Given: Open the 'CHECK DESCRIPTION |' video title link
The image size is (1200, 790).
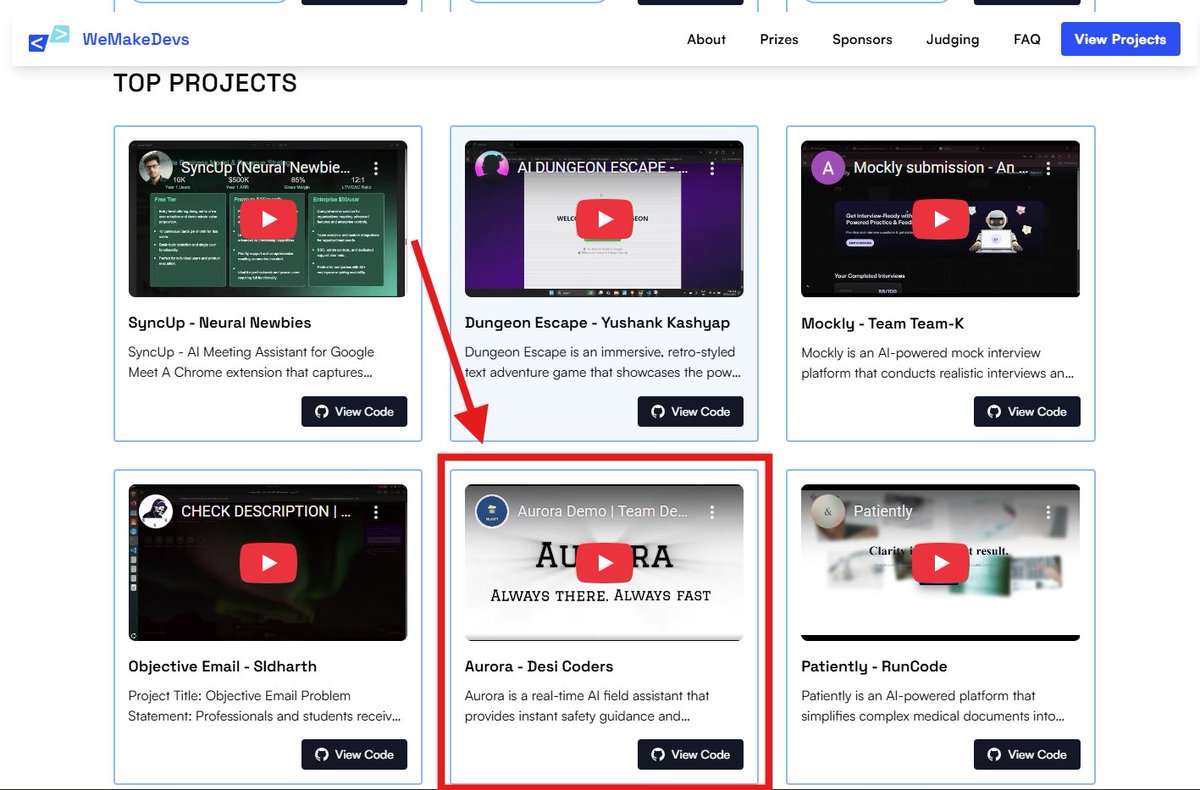Looking at the screenshot, I should [266, 511].
